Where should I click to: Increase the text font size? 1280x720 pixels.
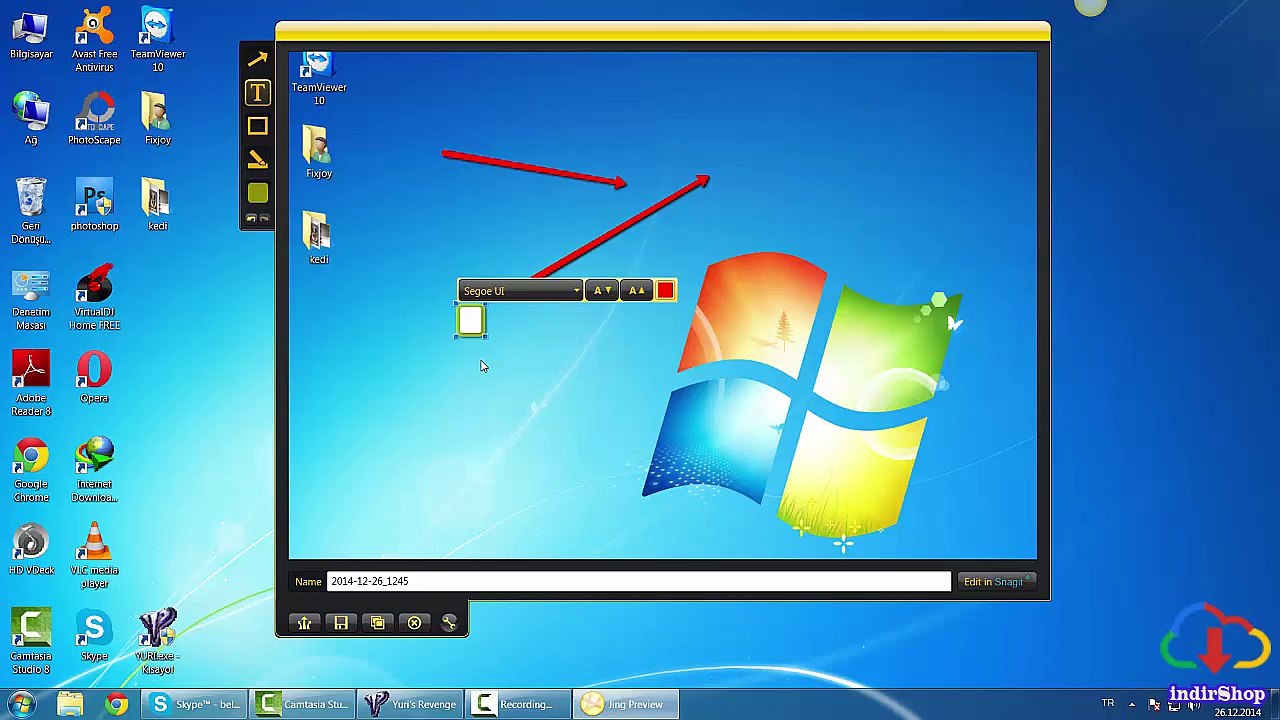tap(636, 291)
